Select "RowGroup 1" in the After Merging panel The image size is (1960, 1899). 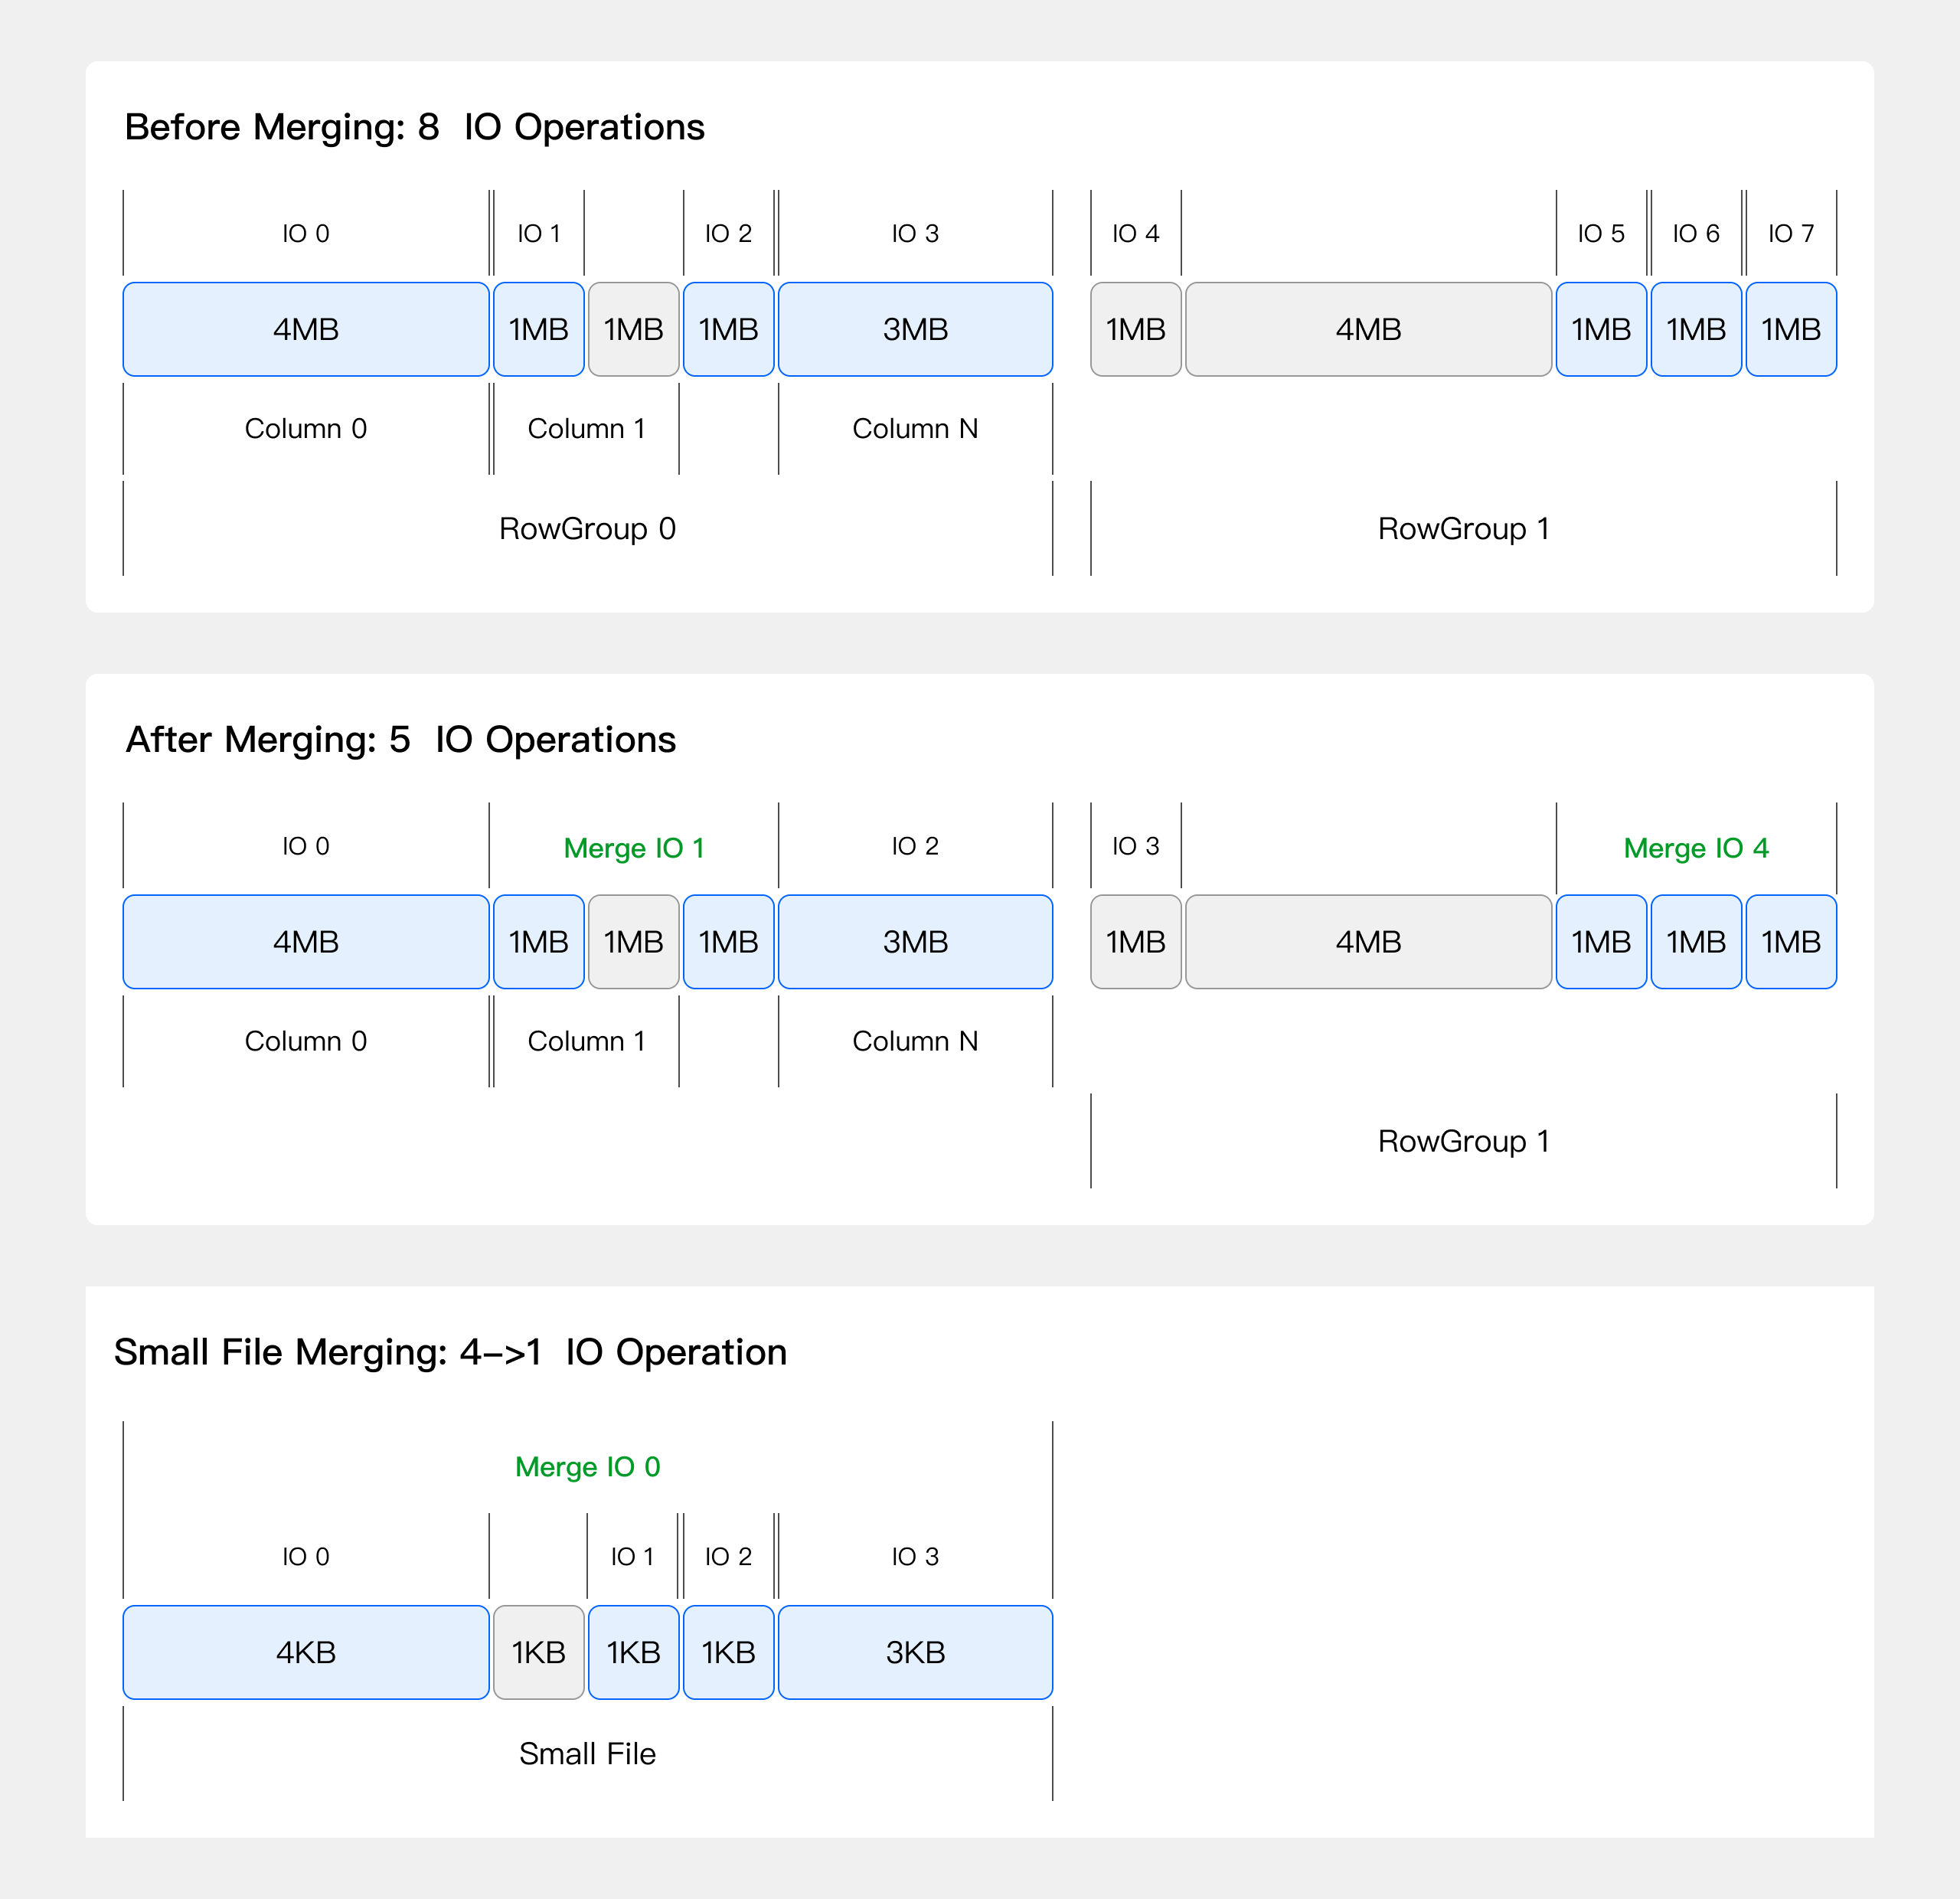click(x=1463, y=1141)
